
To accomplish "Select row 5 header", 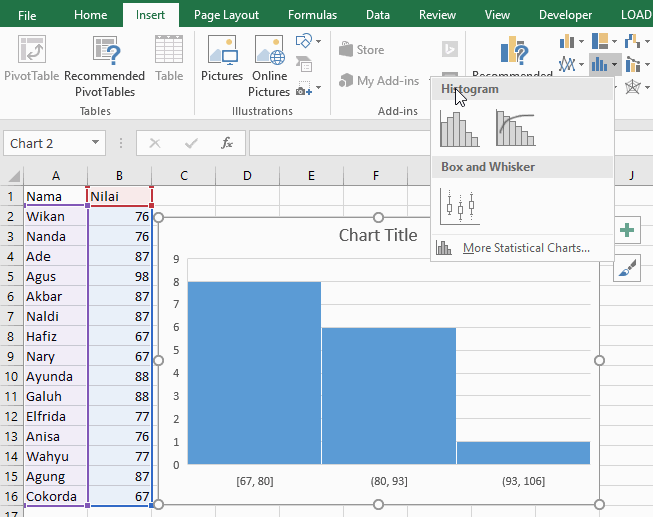I will (x=11, y=276).
